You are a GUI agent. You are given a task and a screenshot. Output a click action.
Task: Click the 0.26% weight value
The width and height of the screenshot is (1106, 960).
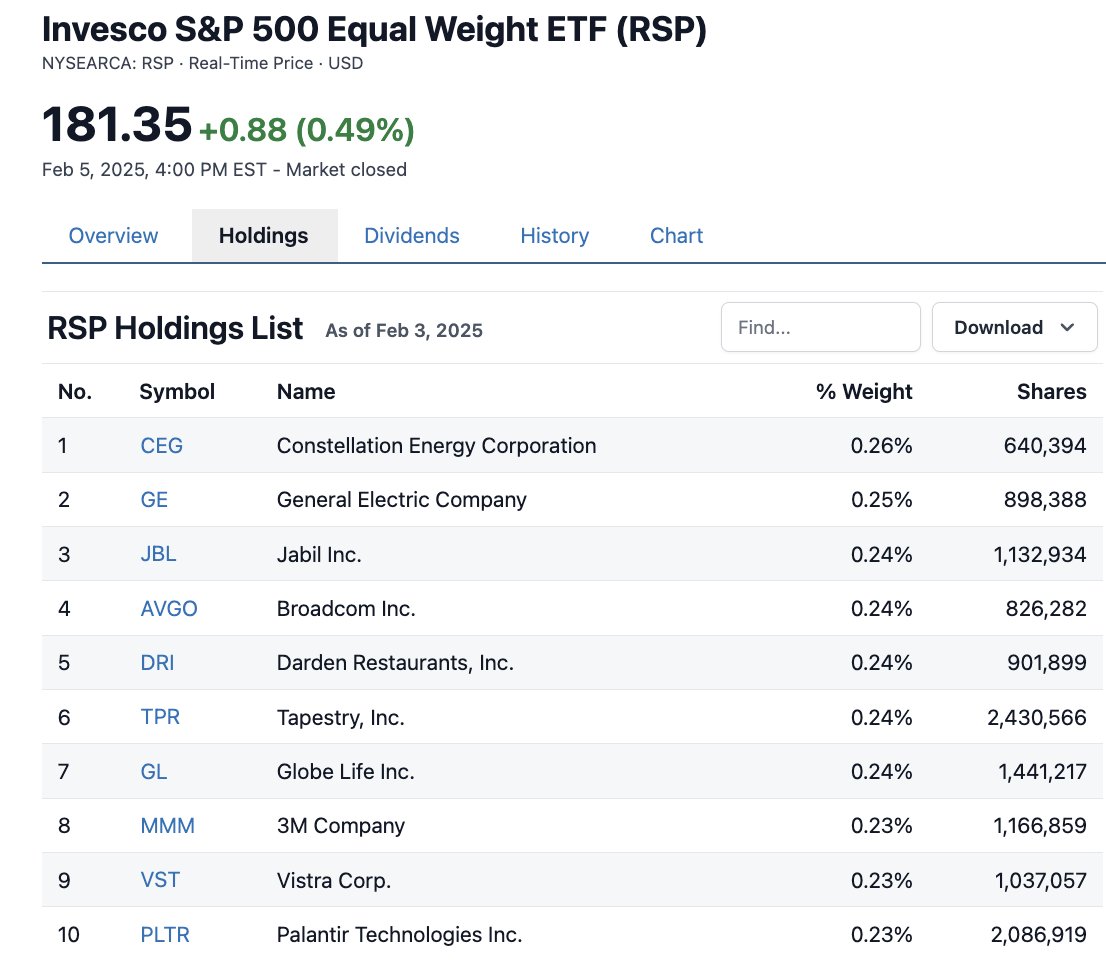coord(882,446)
